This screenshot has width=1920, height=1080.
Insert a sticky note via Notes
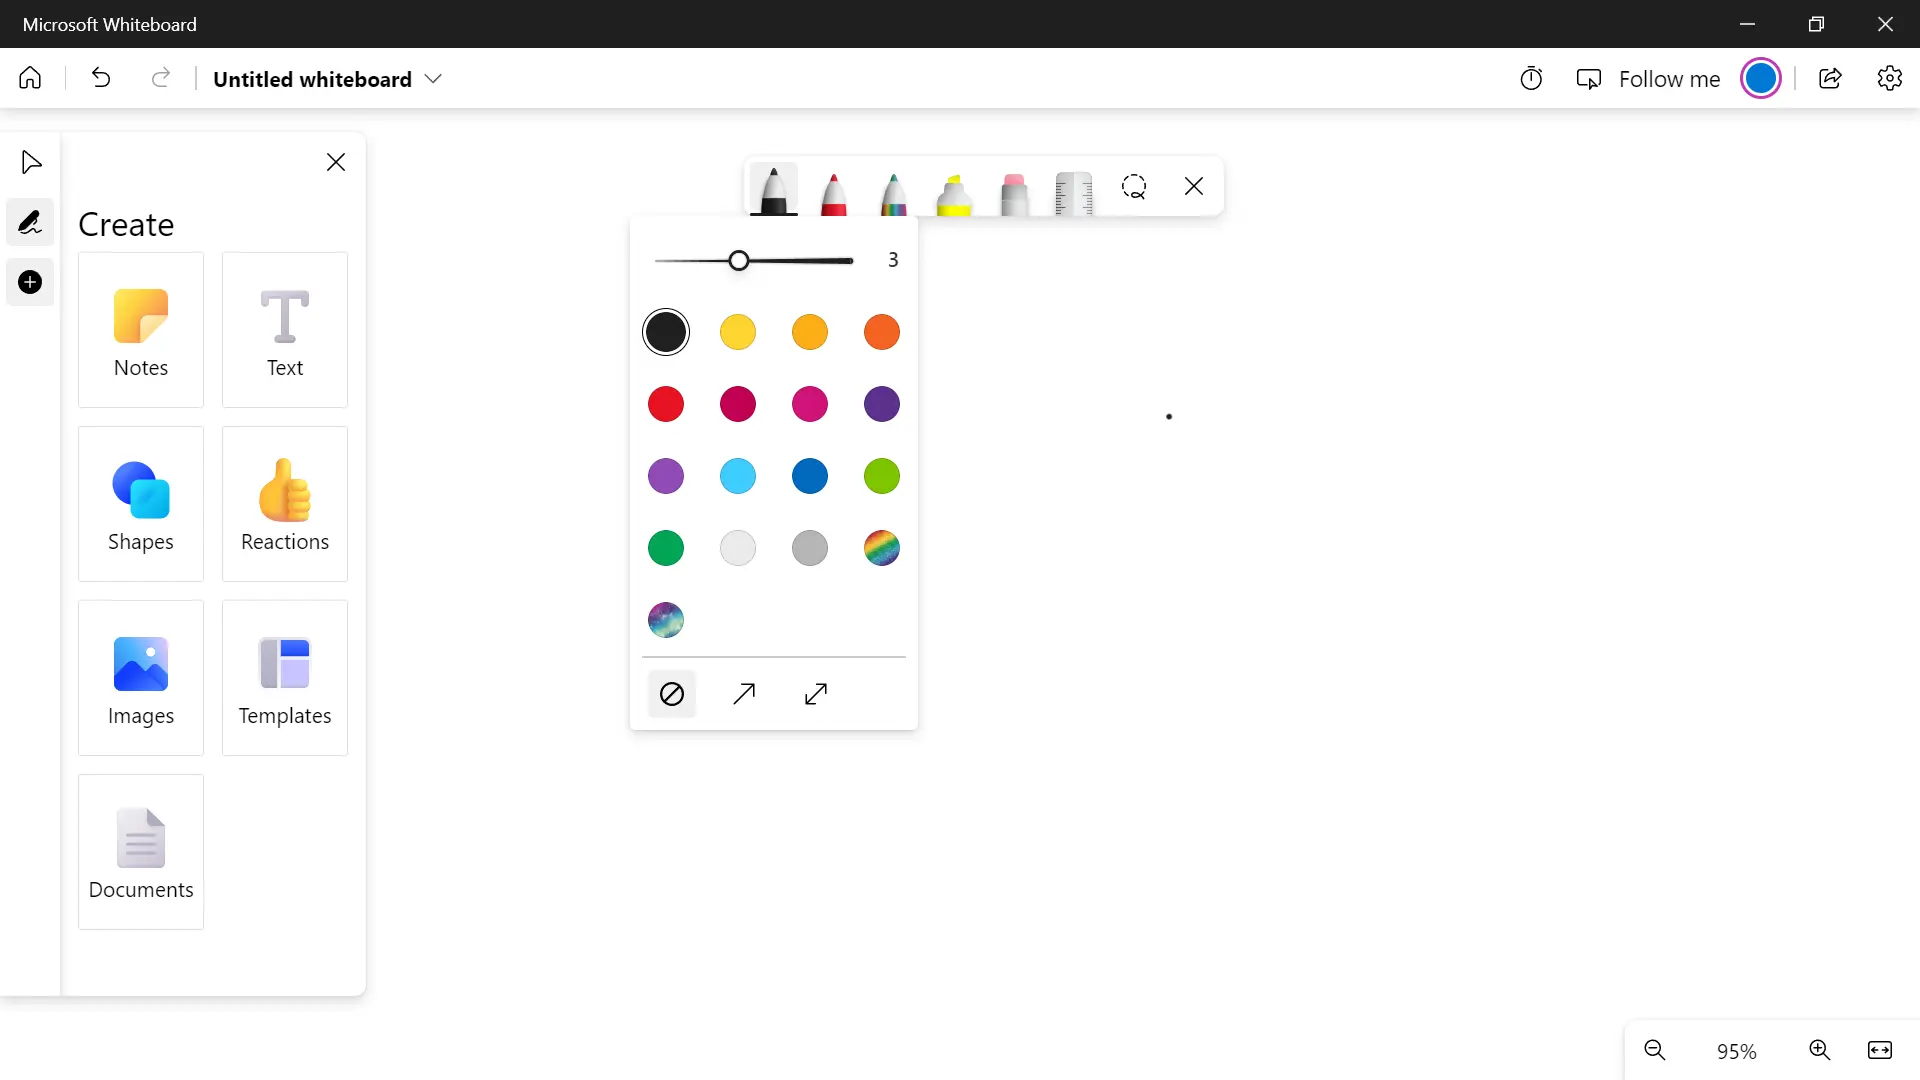click(x=140, y=330)
